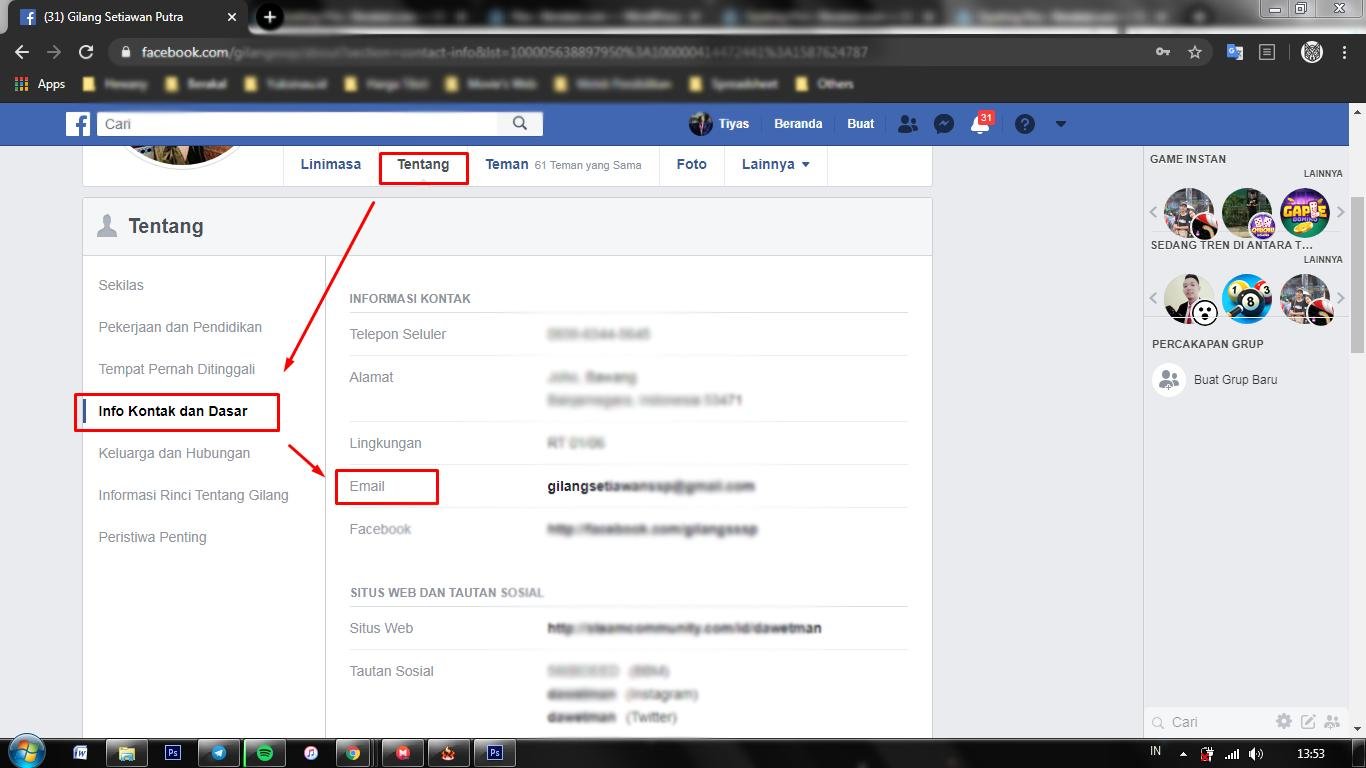Show previous games in Game Instan carousel
This screenshot has height=768, width=1366.
(1153, 211)
